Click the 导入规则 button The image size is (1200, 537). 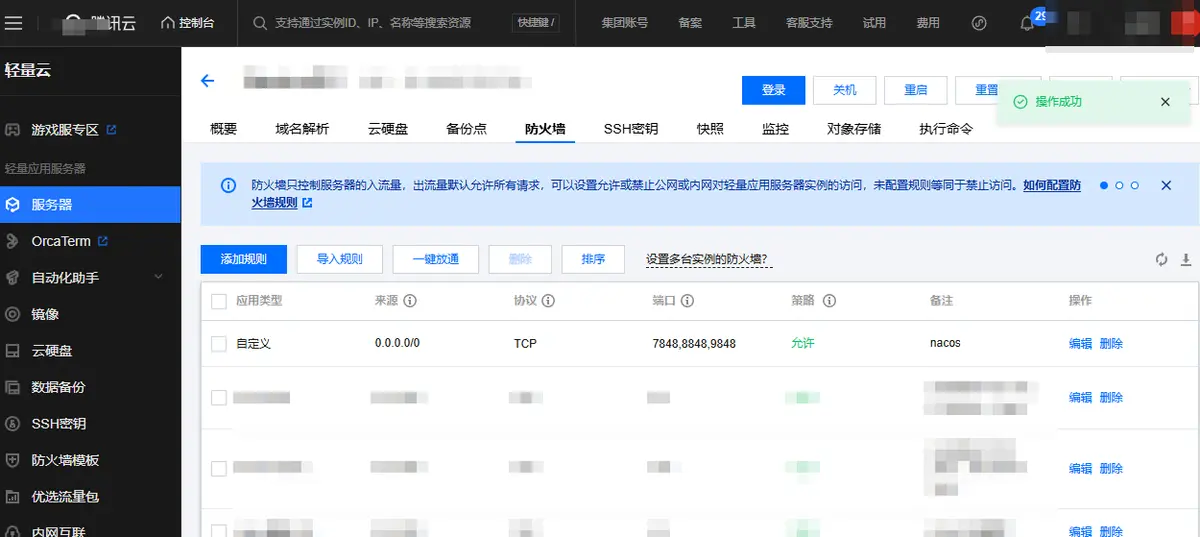340,259
